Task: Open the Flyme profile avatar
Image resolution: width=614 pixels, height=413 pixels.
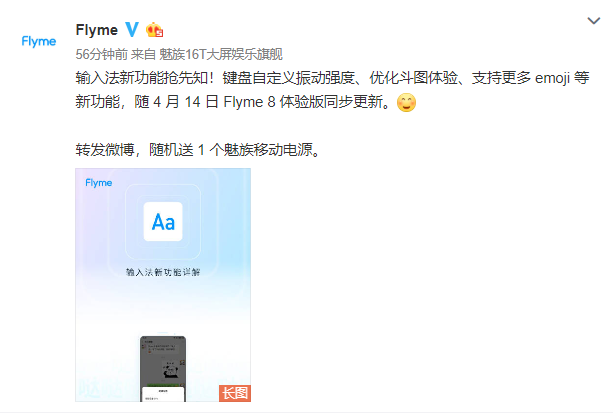Action: [39, 41]
